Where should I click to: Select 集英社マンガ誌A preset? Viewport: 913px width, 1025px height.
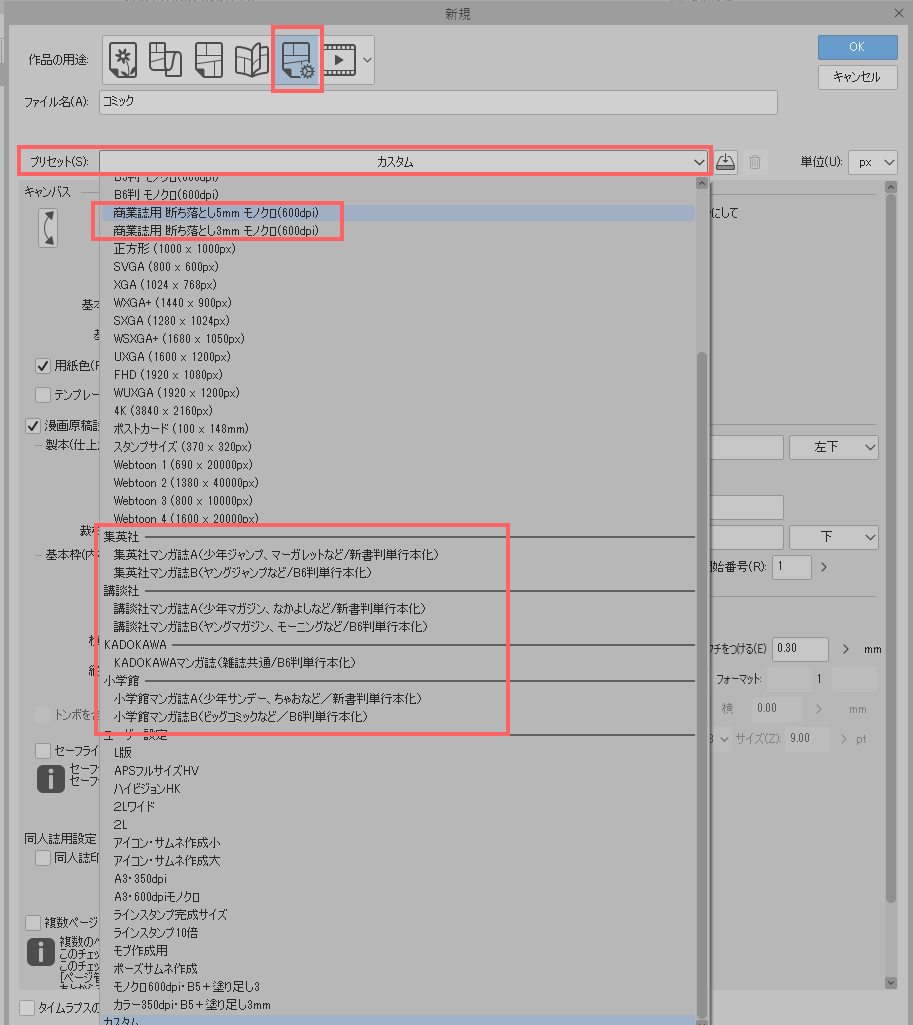[x=397, y=554]
